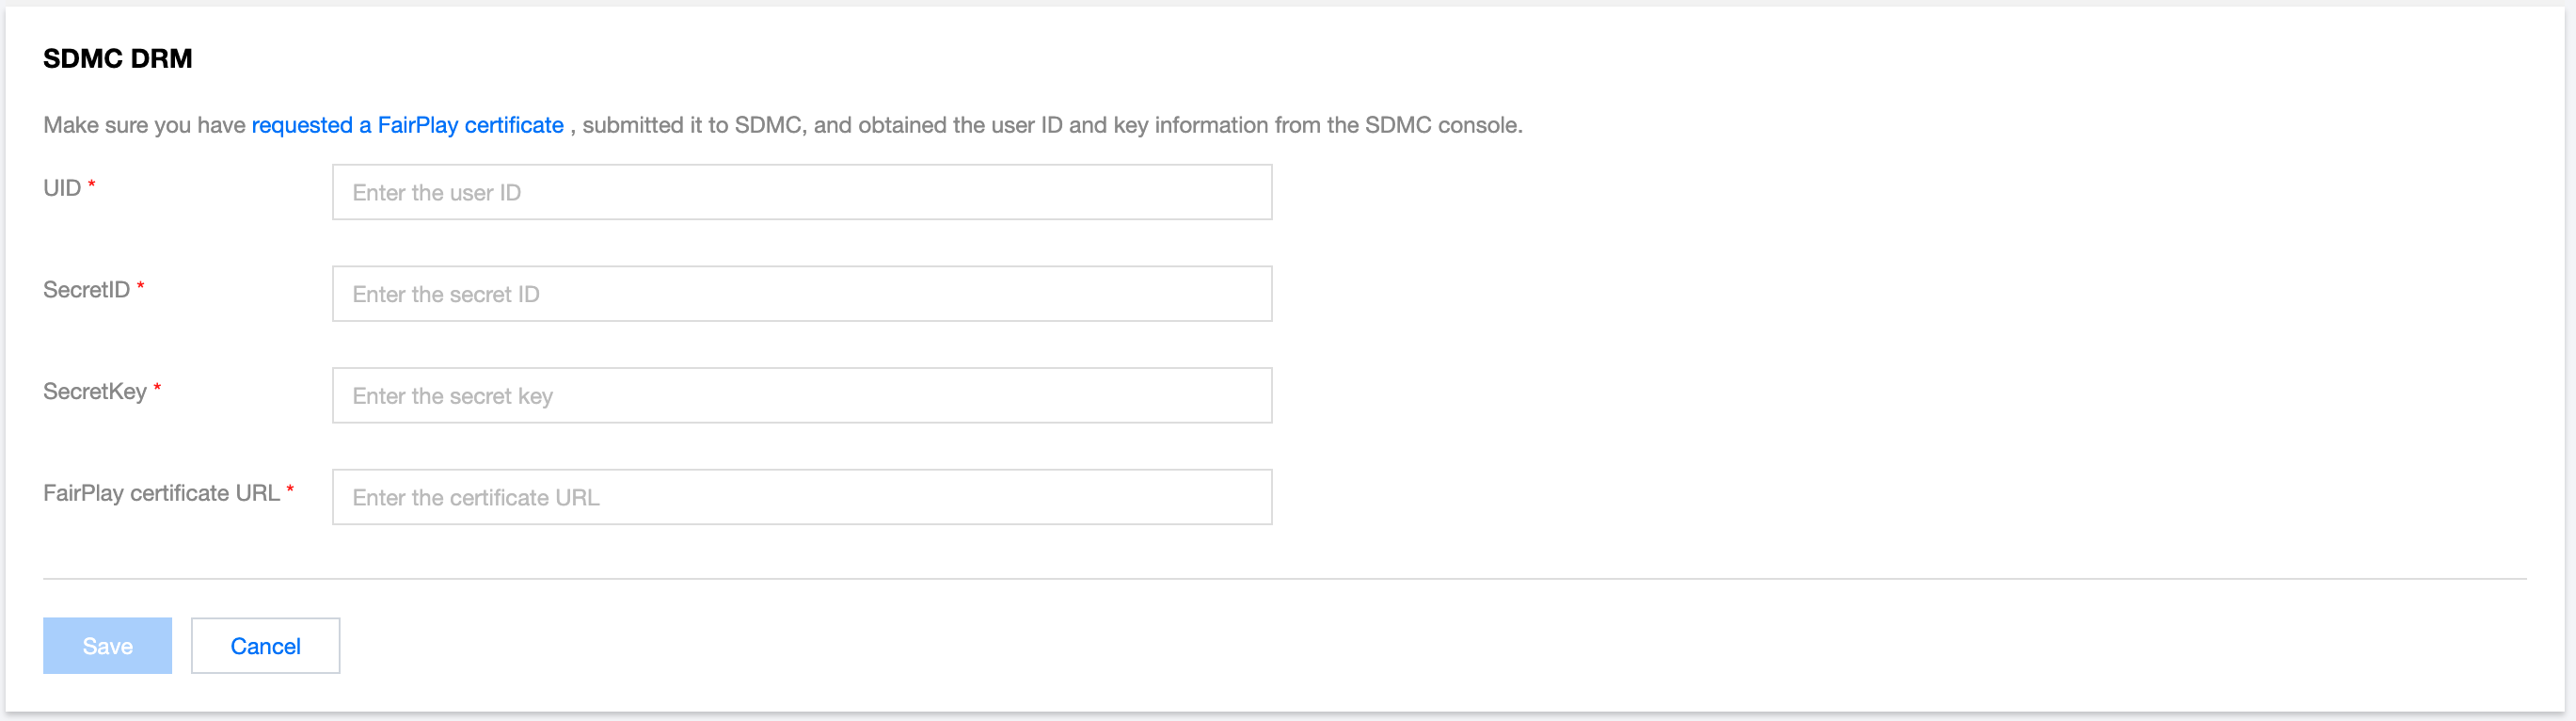This screenshot has height=721, width=2576.
Task: Select the SecretKey input field
Action: [801, 396]
